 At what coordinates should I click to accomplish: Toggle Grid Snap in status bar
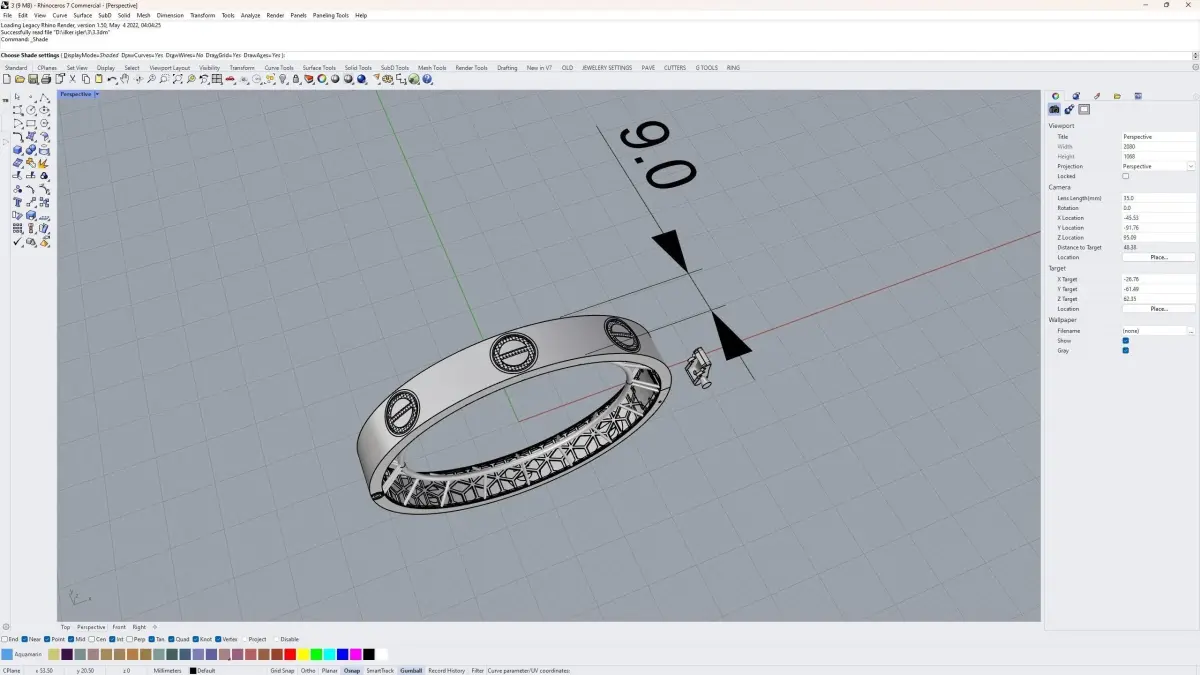282,671
